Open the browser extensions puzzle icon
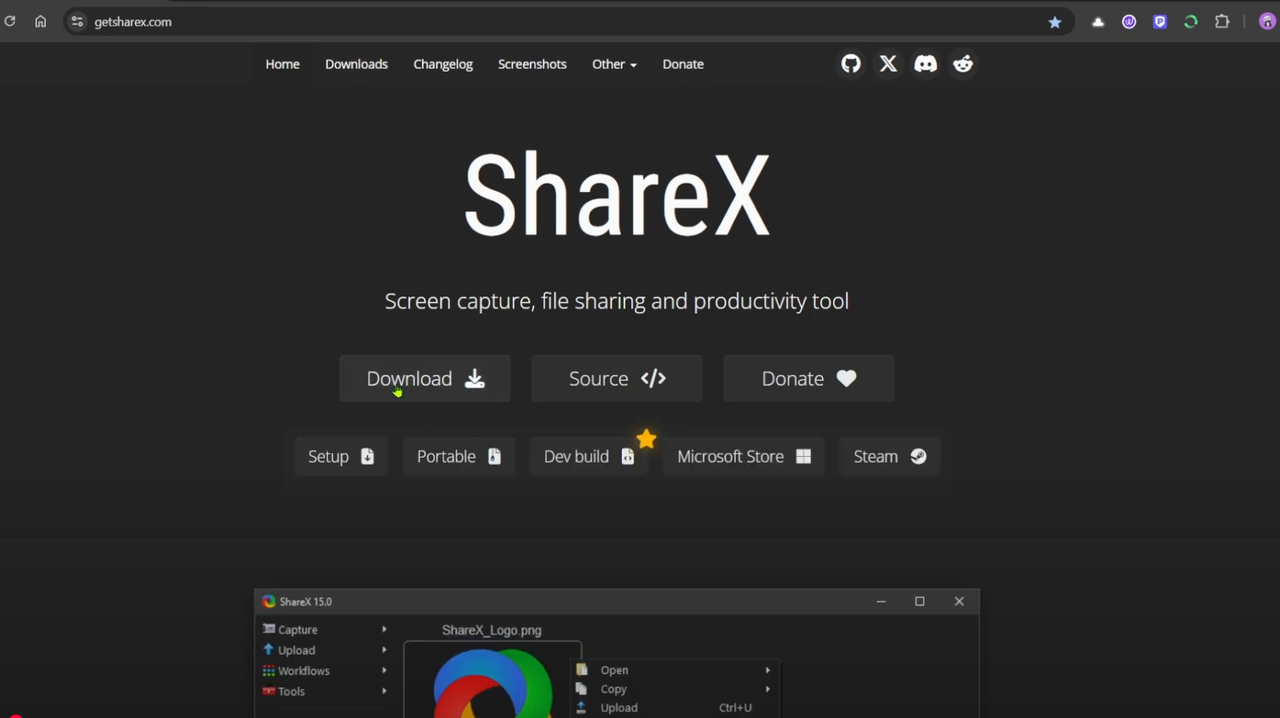 click(x=1222, y=21)
